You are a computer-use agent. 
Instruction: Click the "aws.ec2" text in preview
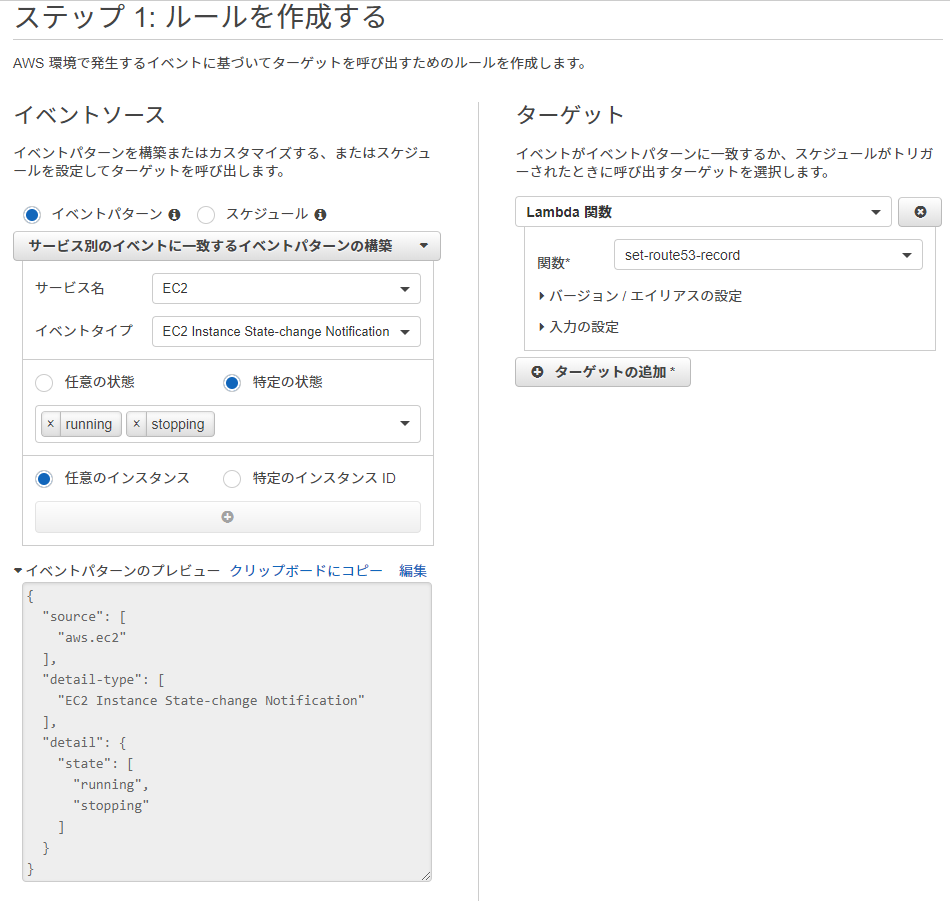pos(92,637)
